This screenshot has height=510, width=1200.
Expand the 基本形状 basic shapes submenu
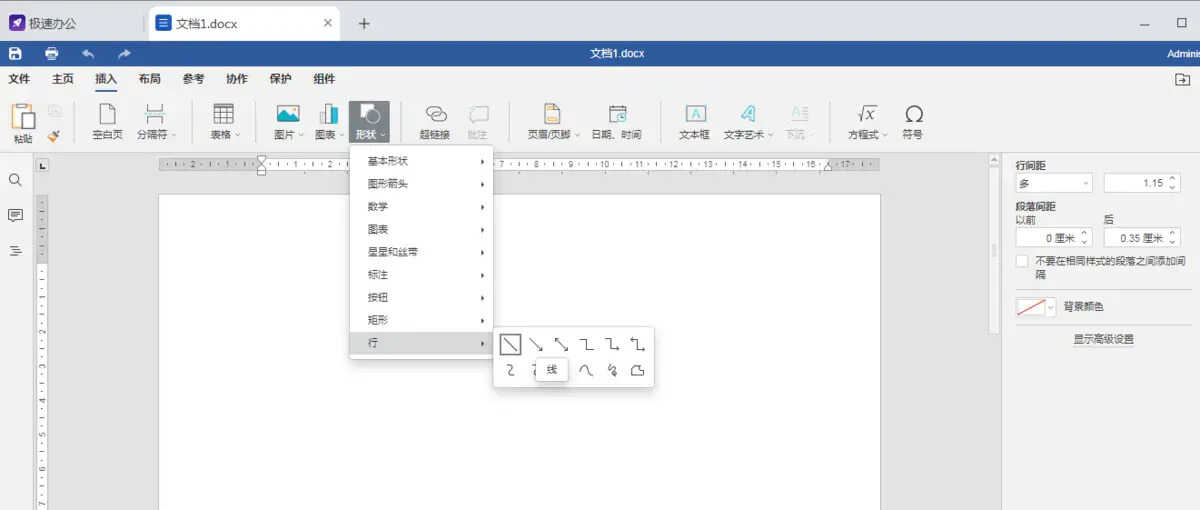point(421,161)
